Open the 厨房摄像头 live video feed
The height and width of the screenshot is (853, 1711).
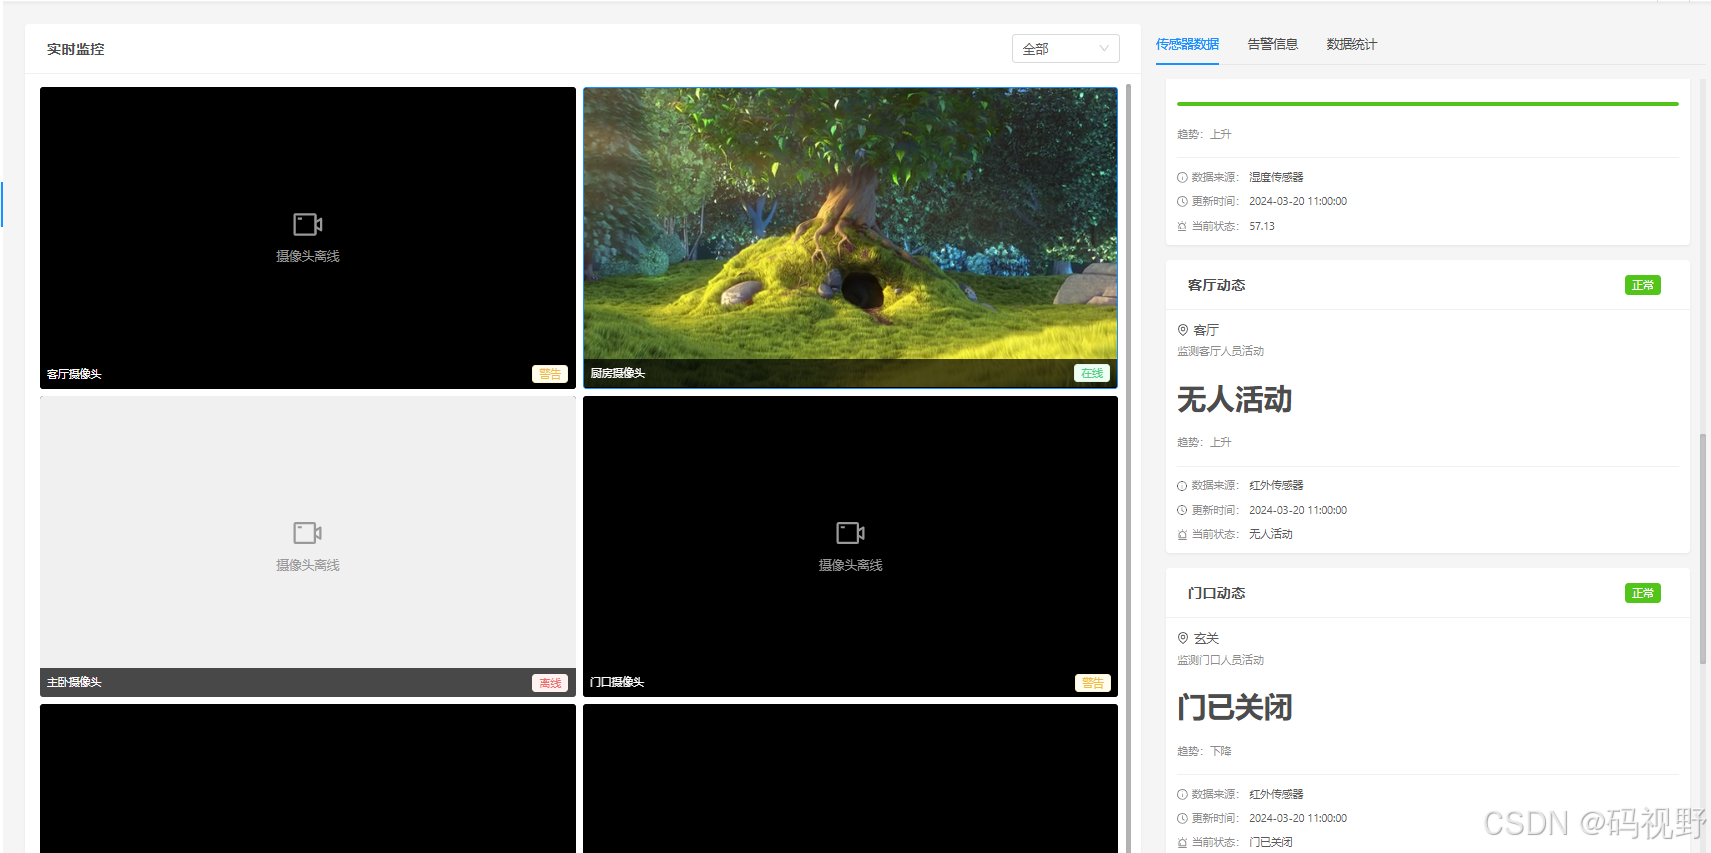click(x=850, y=237)
